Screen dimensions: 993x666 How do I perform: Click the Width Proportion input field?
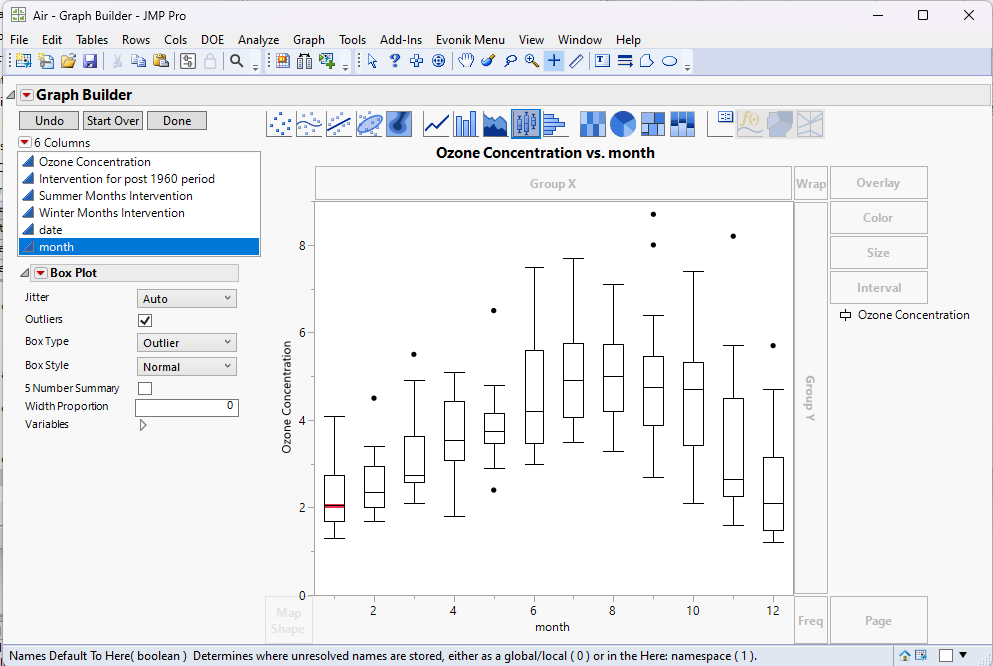point(186,407)
